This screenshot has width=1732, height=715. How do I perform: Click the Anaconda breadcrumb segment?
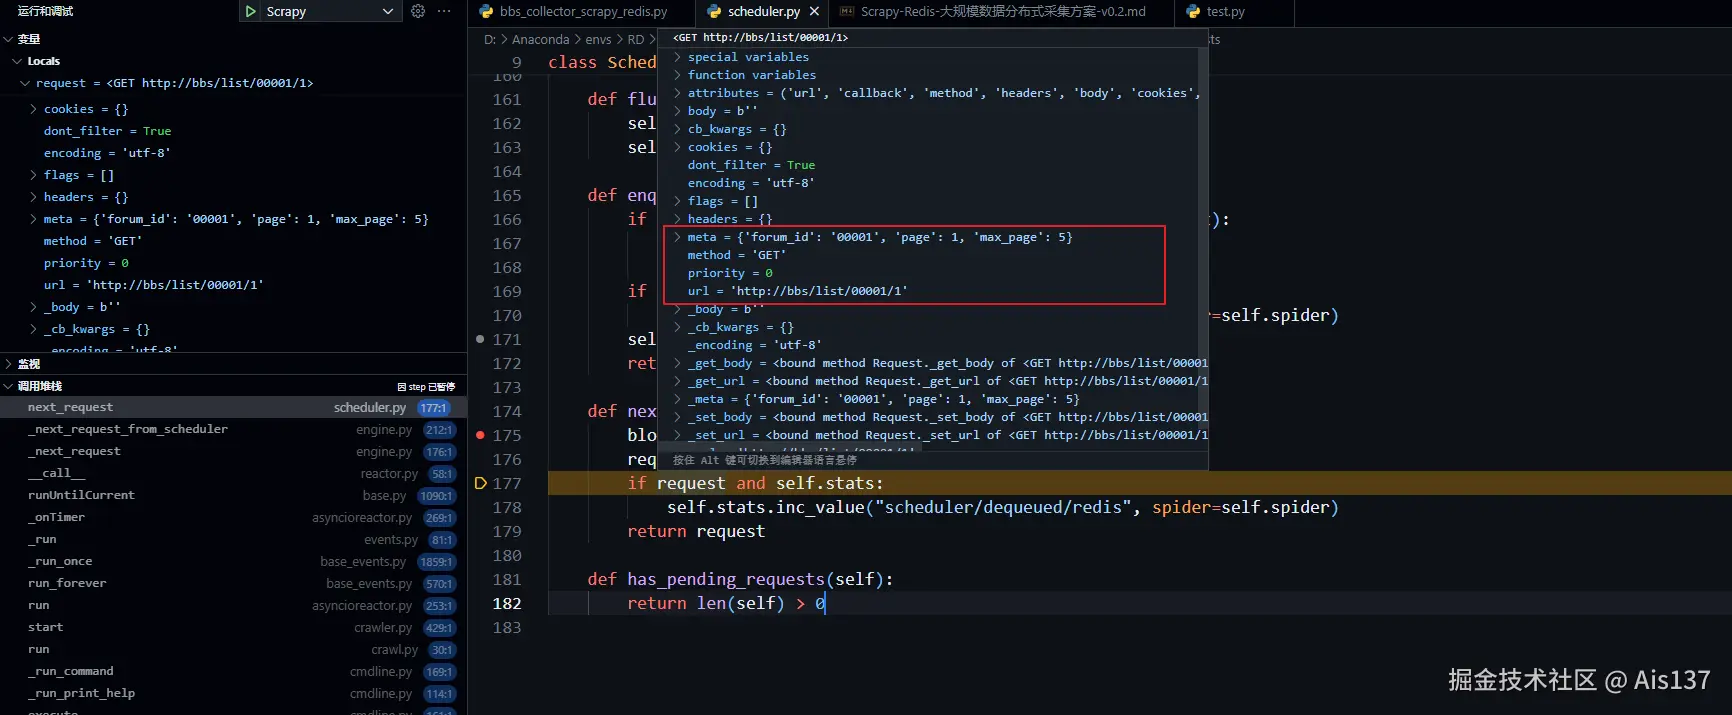540,39
